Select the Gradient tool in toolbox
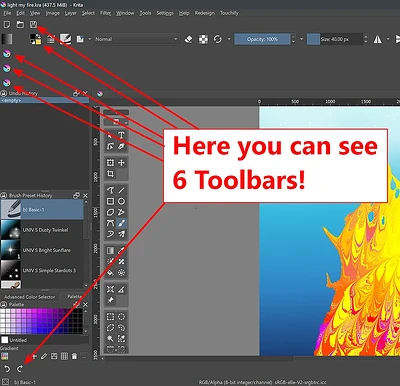Image resolution: width=400 pixels, height=386 pixels. pyautogui.click(x=110, y=251)
